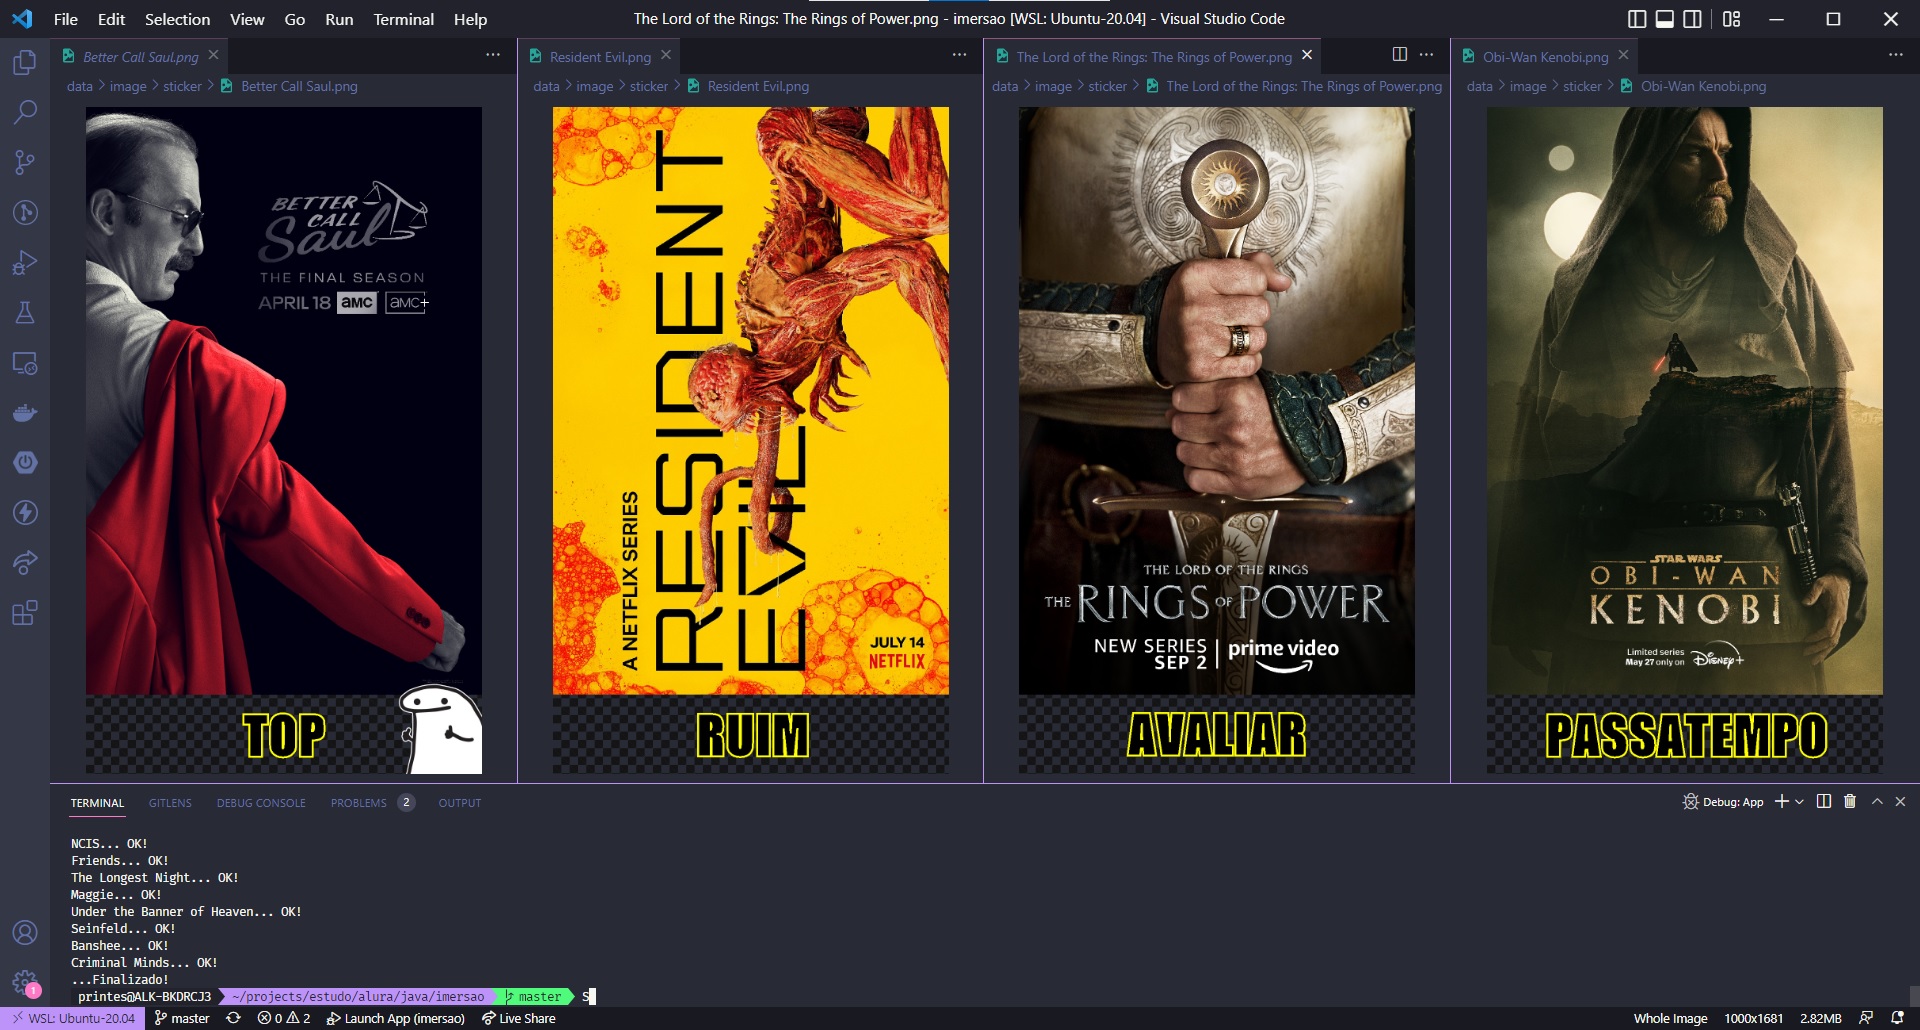Open more actions for Rings of Power editor group
The height and width of the screenshot is (1030, 1920).
(1427, 54)
